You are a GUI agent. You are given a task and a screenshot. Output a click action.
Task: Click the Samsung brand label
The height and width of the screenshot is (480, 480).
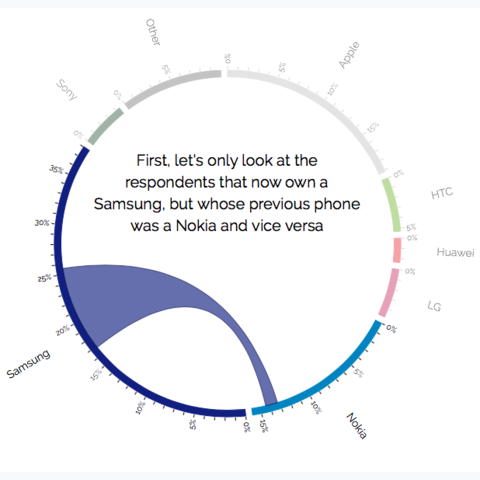coord(28,364)
